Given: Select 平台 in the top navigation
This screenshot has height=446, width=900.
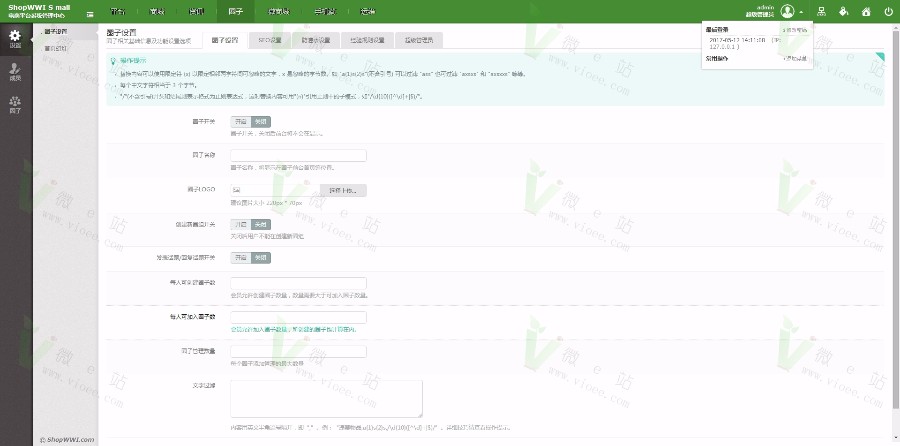Looking at the screenshot, I should coord(118,11).
